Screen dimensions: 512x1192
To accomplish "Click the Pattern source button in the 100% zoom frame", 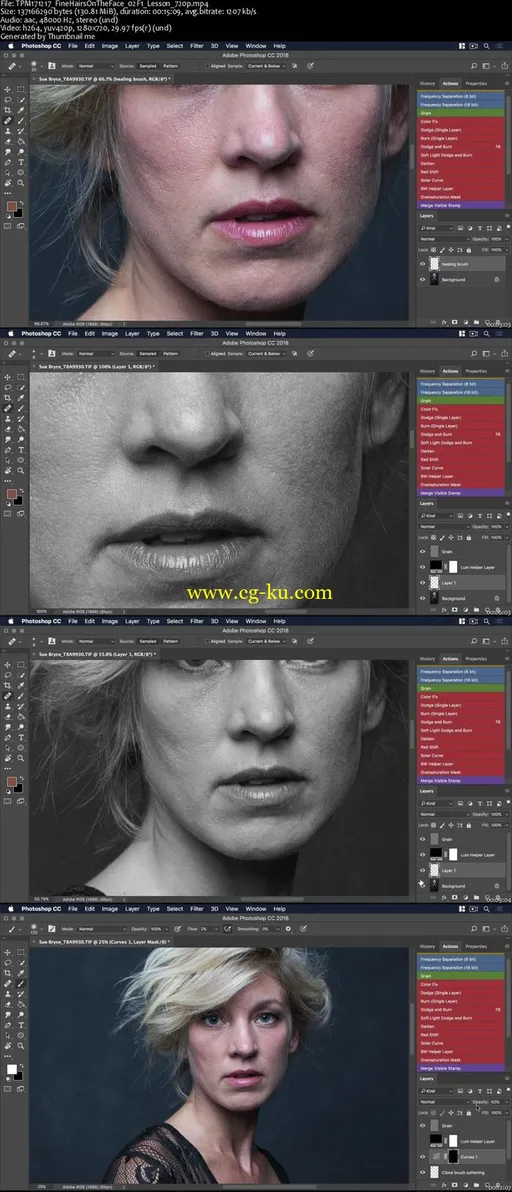I will click(170, 353).
